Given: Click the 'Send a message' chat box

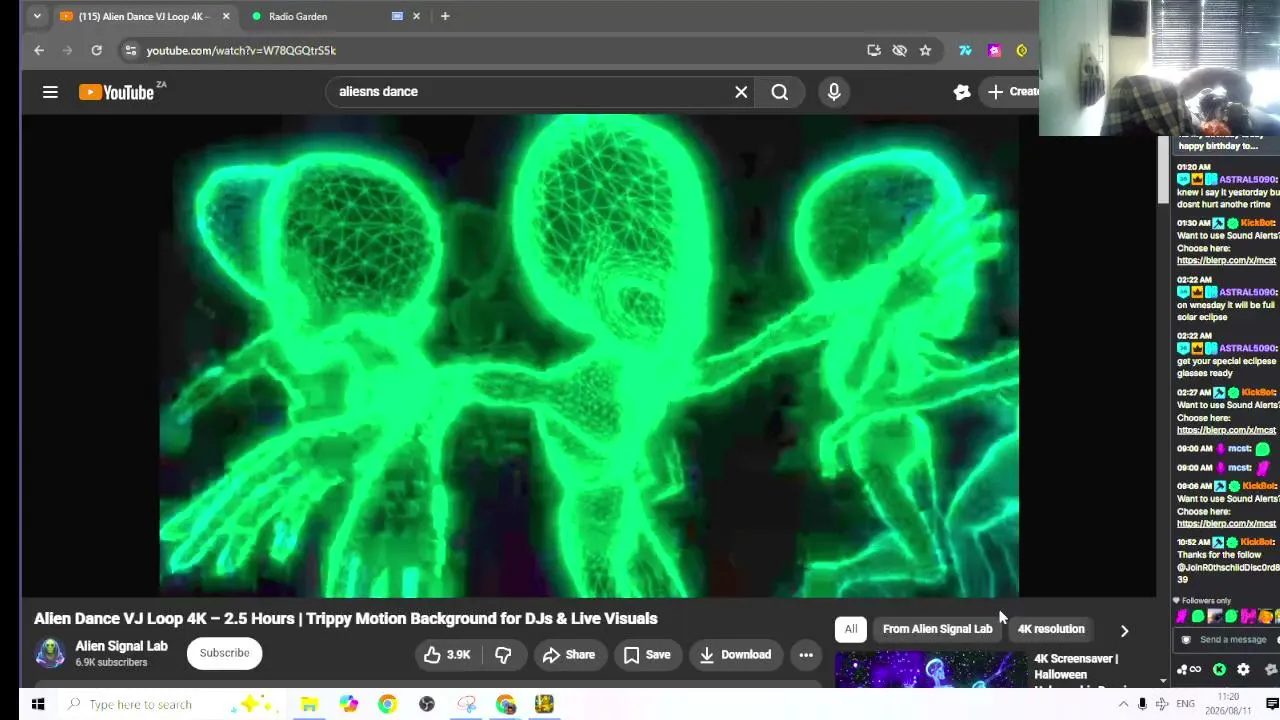Looking at the screenshot, I should click(x=1233, y=640).
